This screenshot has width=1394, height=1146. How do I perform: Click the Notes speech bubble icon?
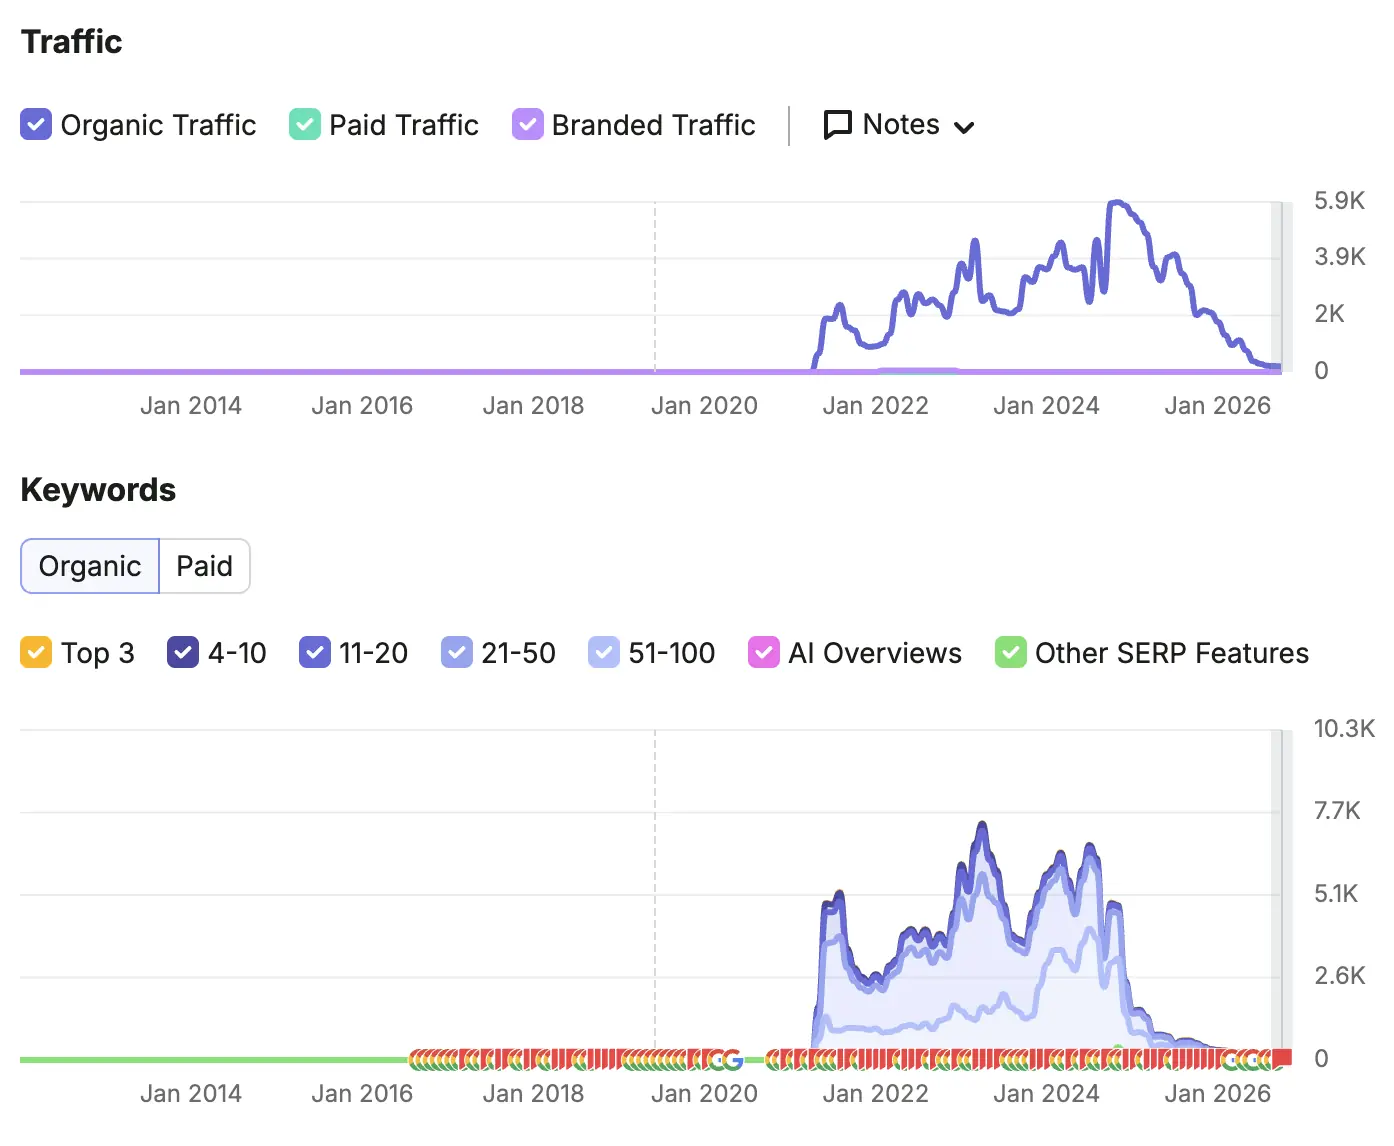(837, 125)
